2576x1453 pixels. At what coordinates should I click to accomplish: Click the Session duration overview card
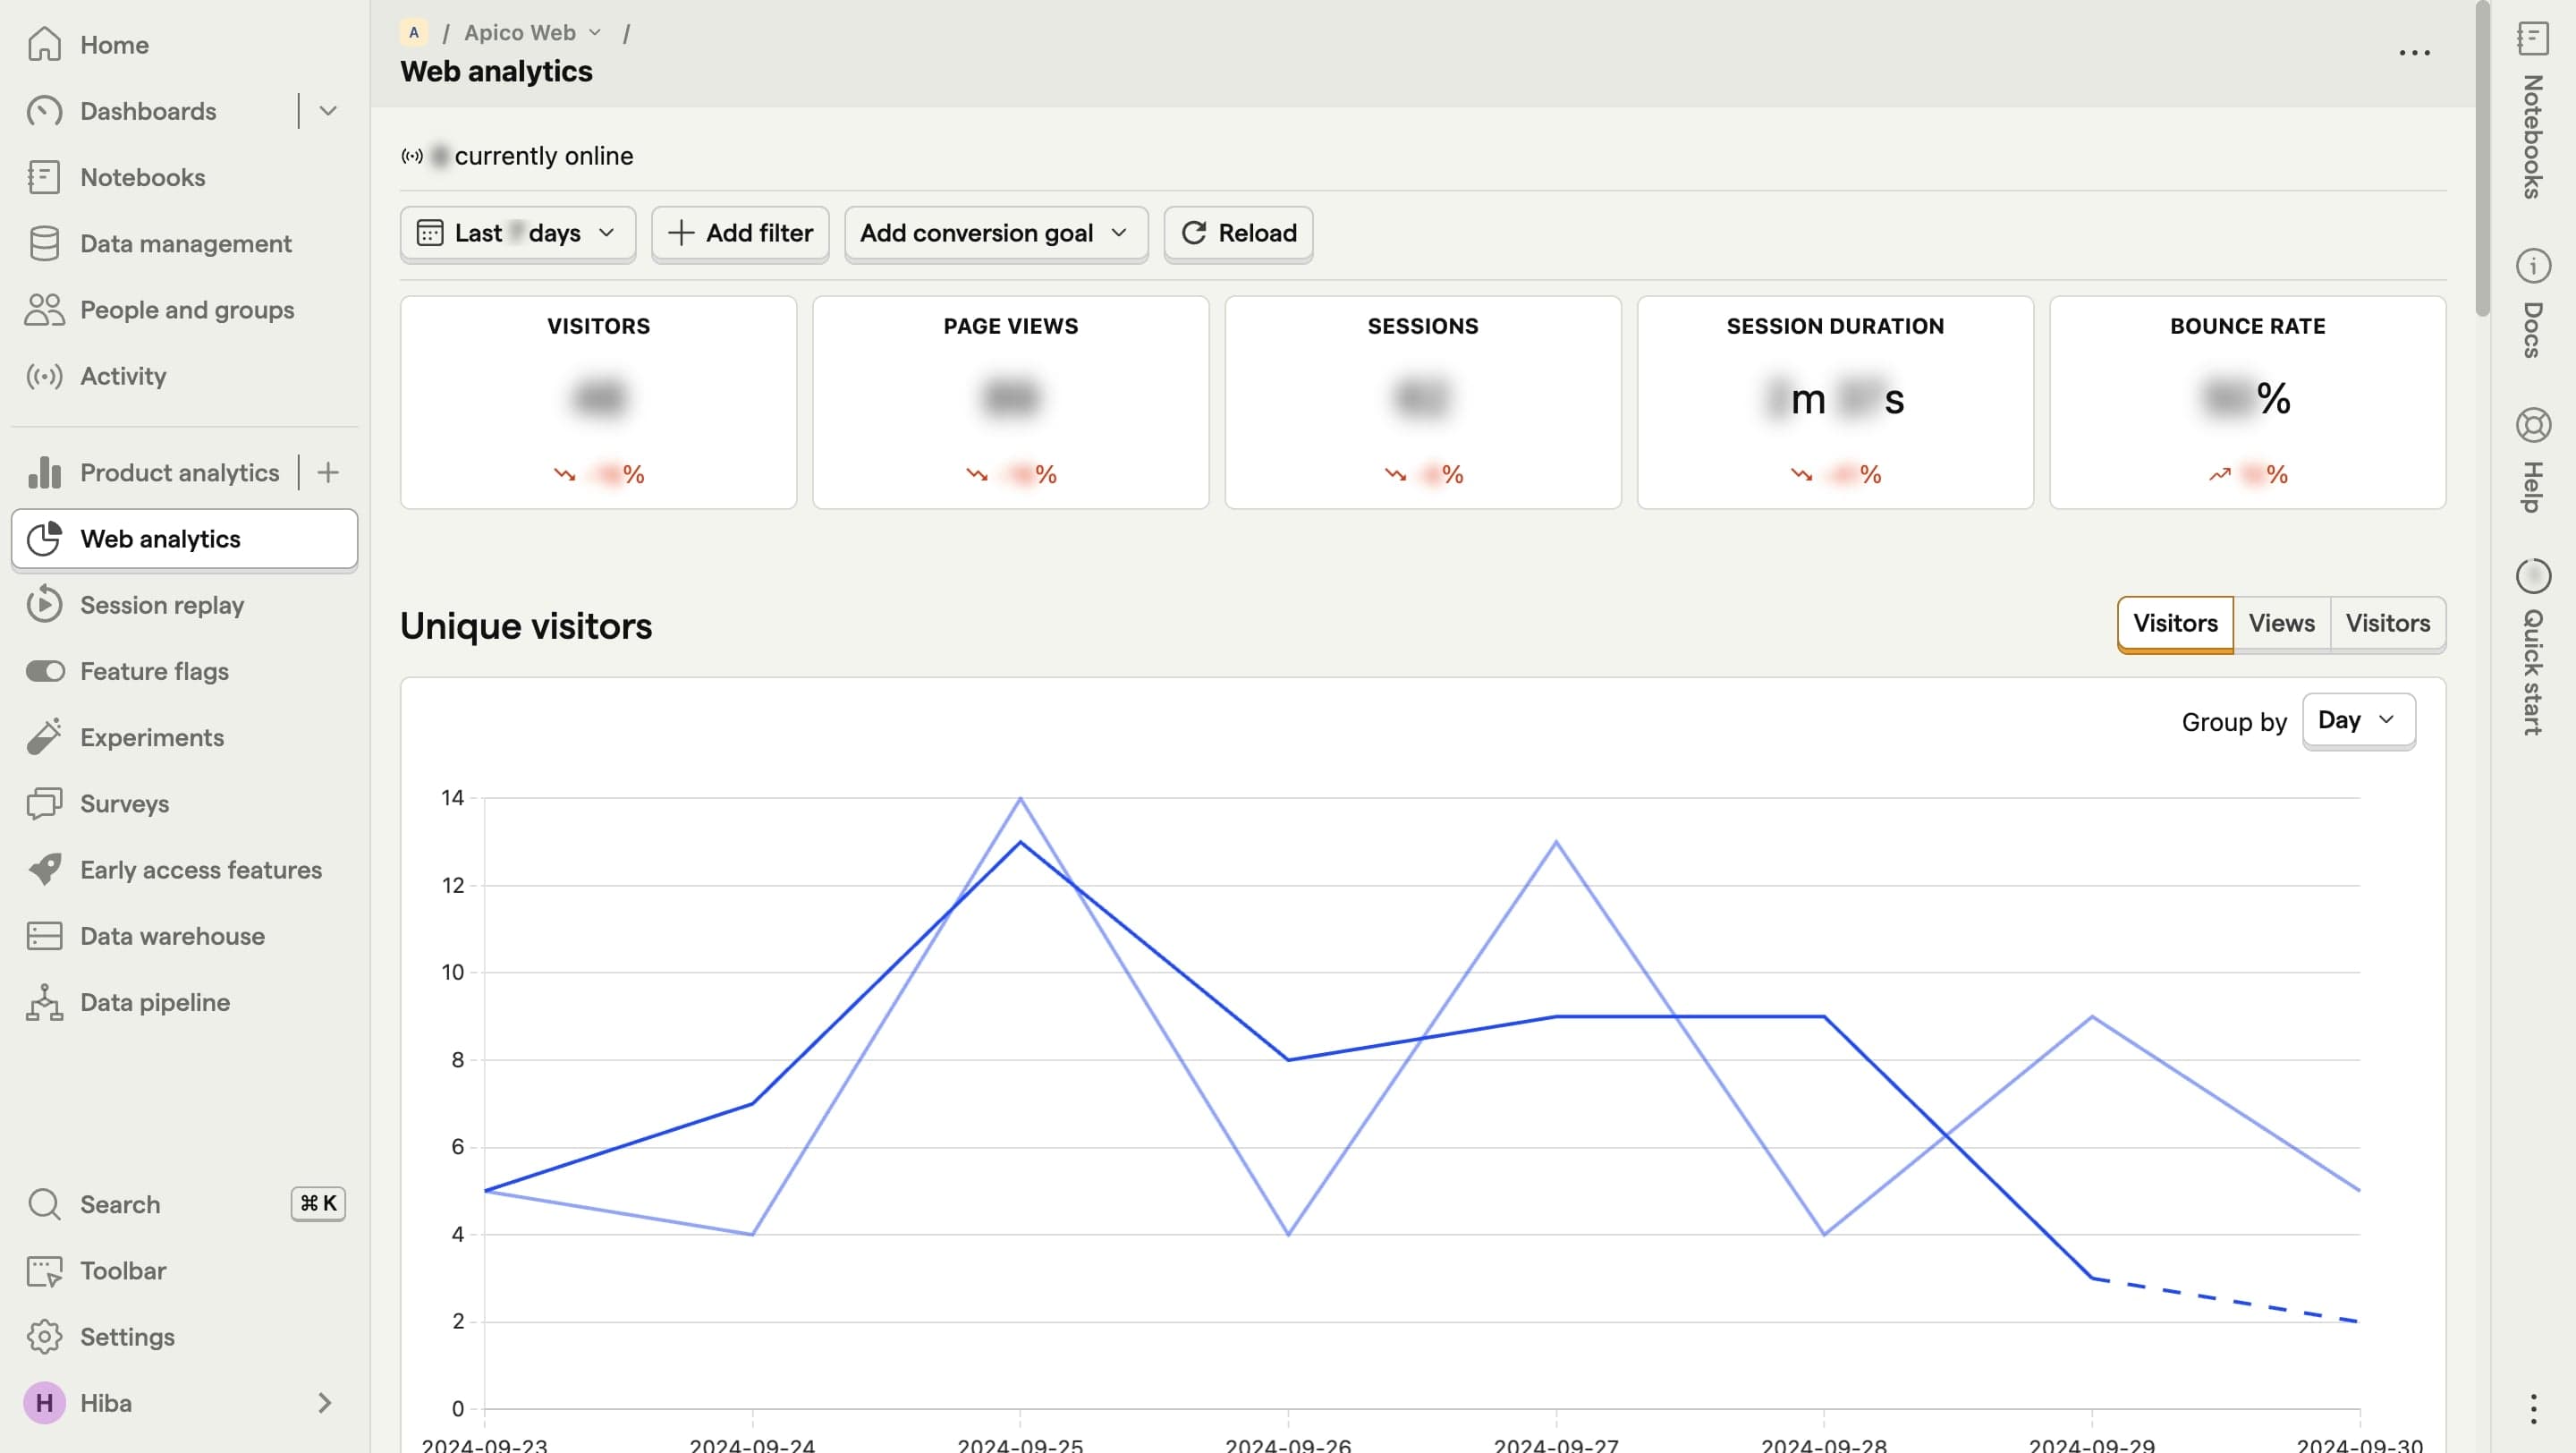pyautogui.click(x=1835, y=402)
